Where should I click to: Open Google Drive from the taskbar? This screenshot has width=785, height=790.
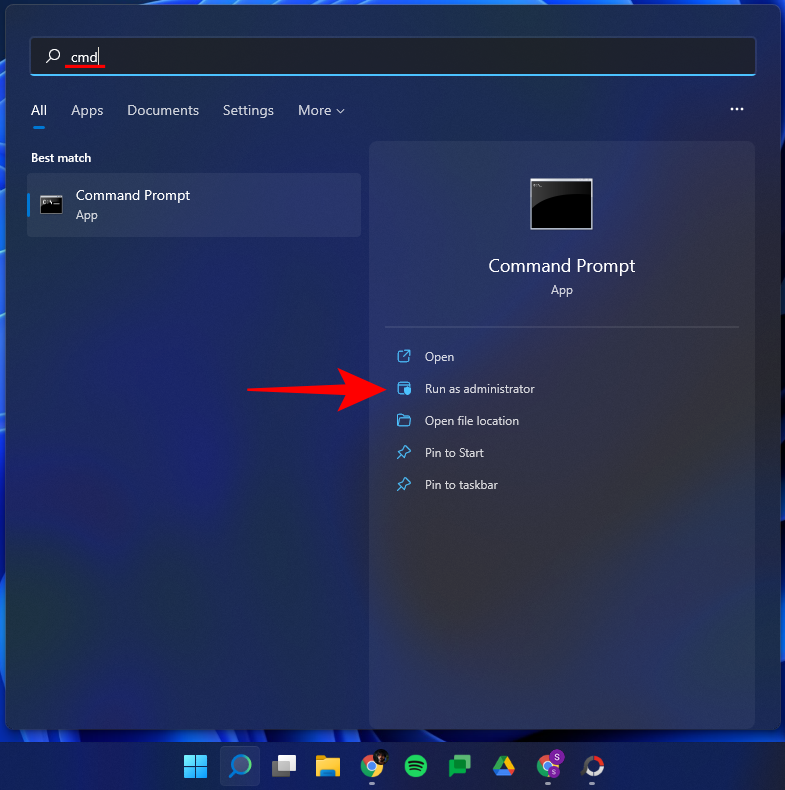503,766
